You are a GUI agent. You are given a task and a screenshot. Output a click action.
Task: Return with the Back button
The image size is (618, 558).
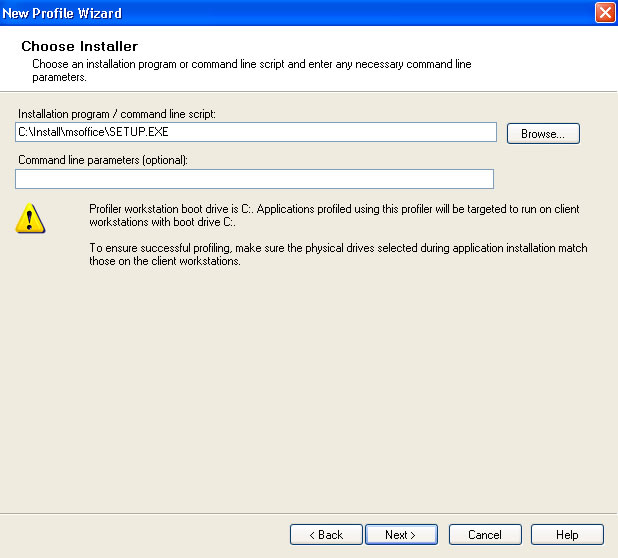tap(326, 535)
